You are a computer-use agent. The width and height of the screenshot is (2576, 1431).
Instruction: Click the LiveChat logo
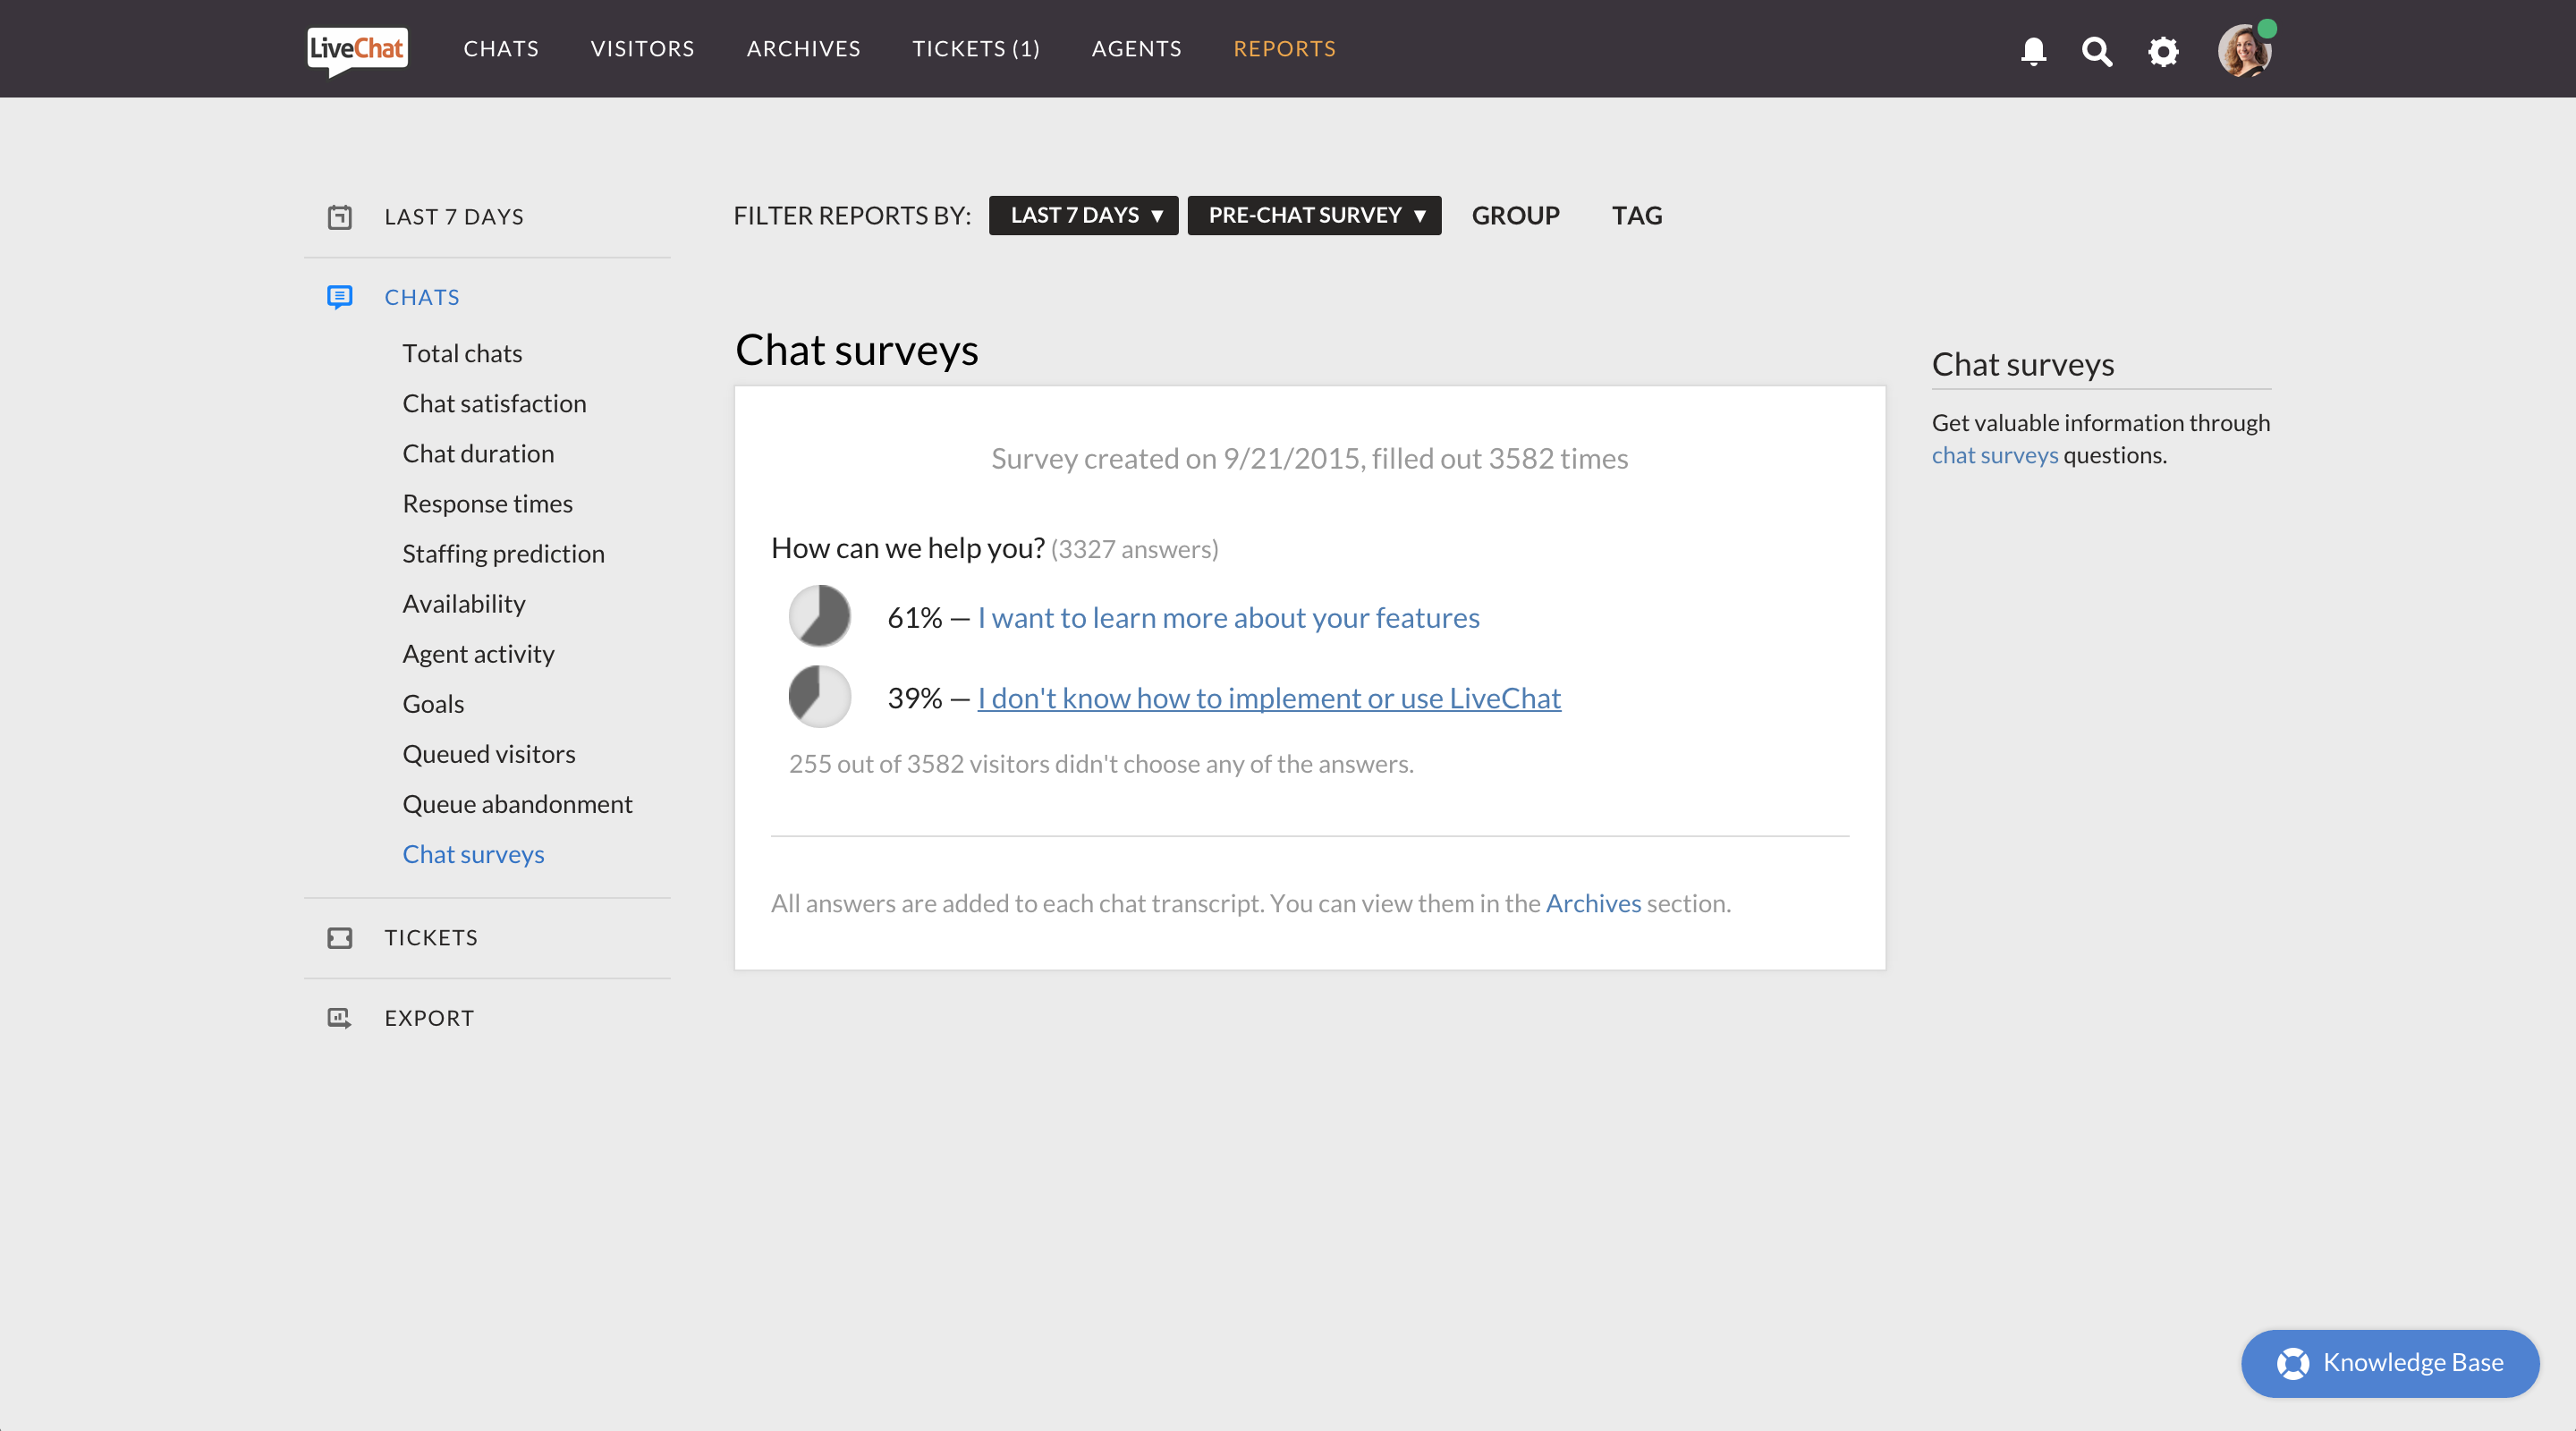pos(356,49)
